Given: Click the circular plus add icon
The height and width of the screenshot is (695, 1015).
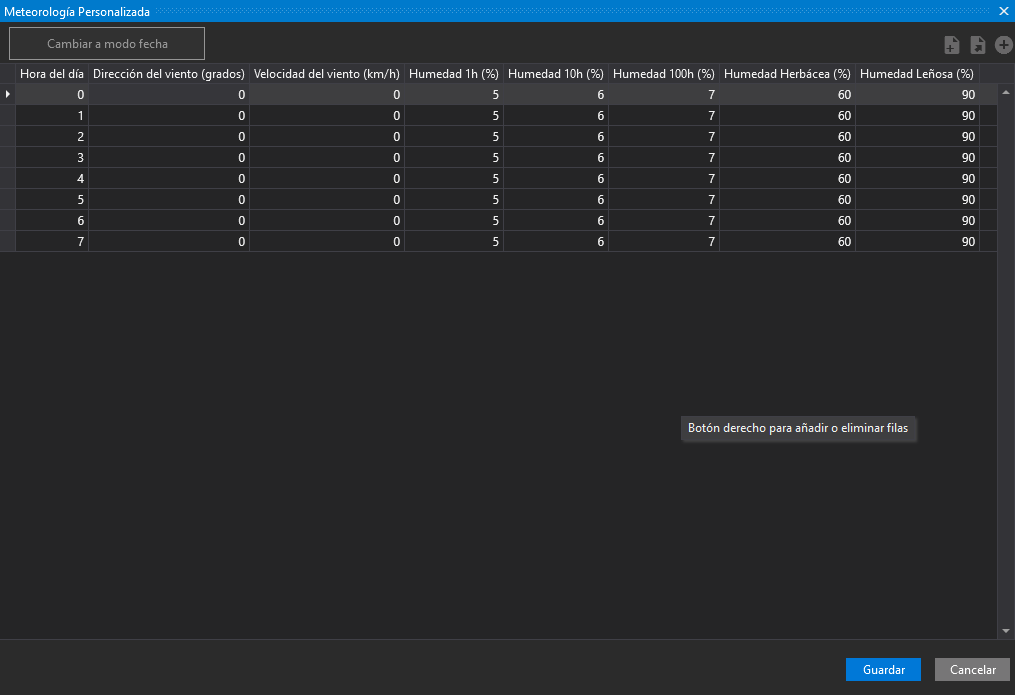Looking at the screenshot, I should point(1003,45).
